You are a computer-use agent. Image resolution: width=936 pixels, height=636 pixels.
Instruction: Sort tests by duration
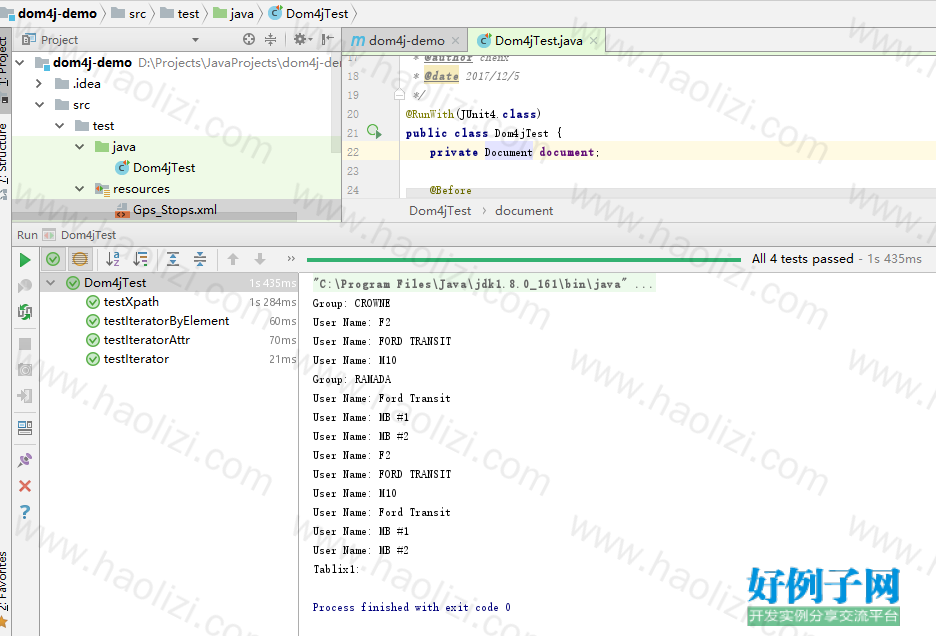click(140, 259)
